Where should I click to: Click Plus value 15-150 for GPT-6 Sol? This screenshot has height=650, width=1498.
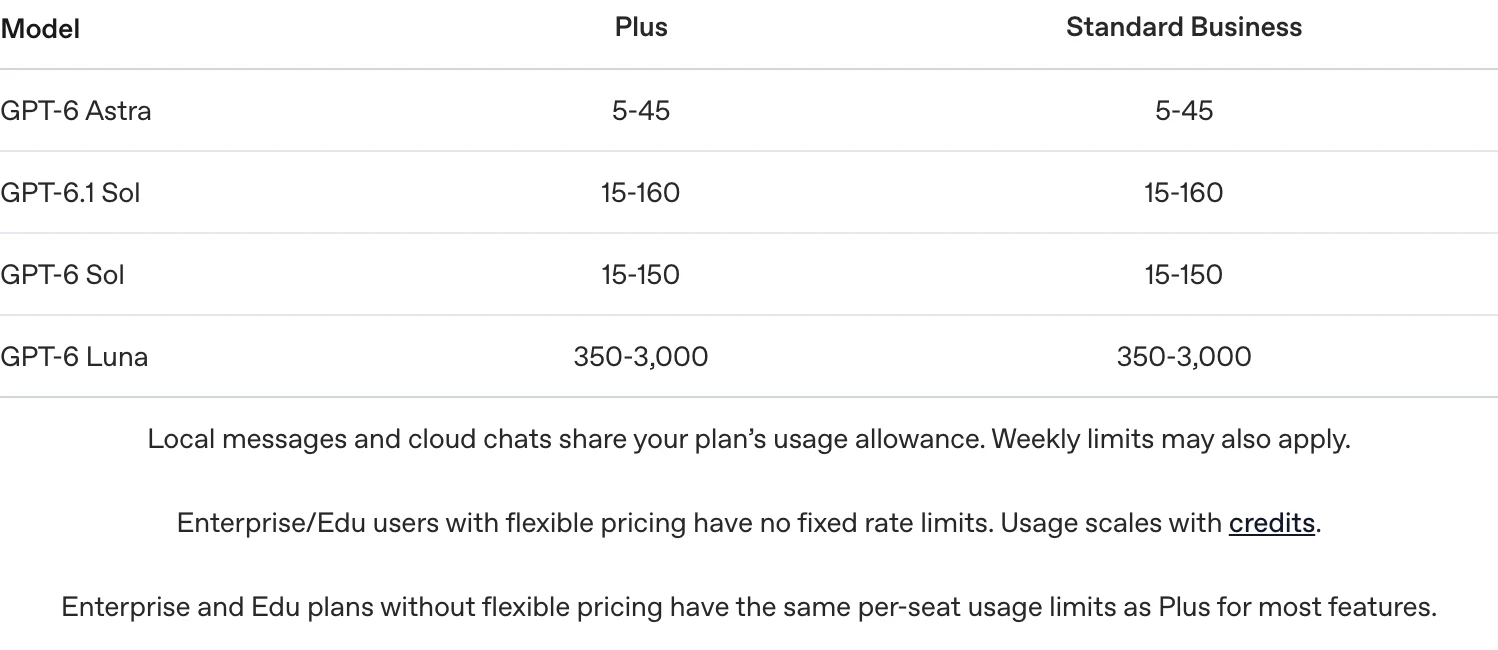[x=641, y=274]
